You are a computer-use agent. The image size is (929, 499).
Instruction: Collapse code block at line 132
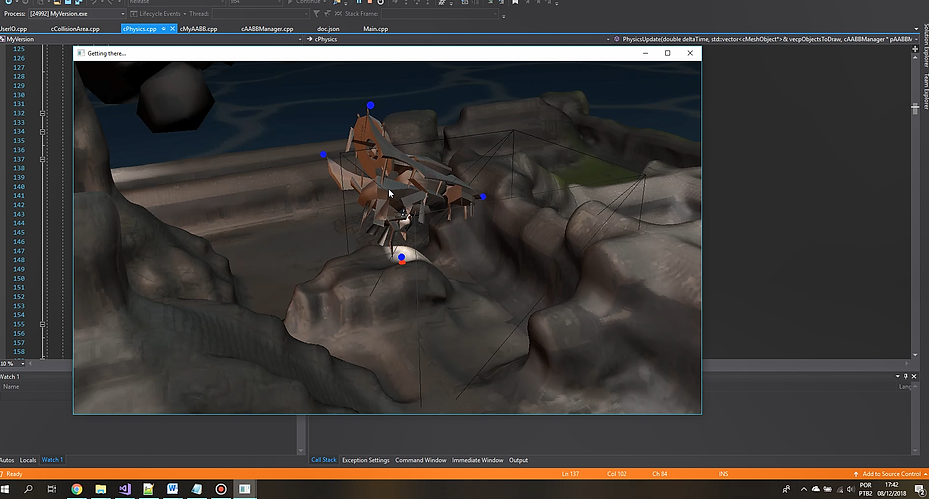click(x=42, y=113)
